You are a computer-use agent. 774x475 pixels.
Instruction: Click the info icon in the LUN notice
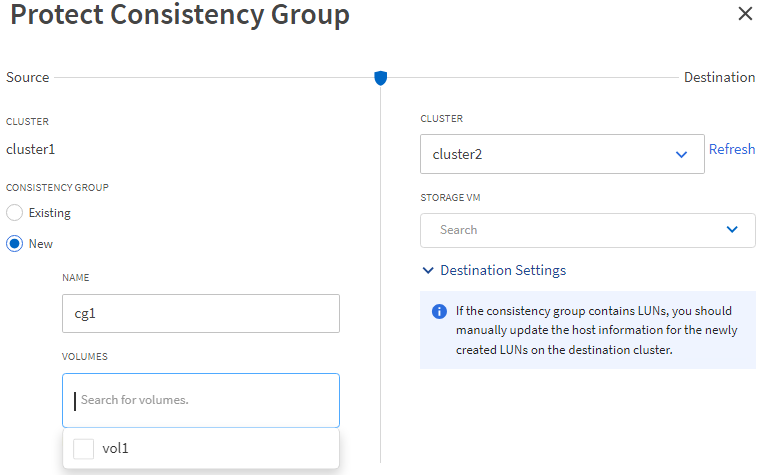pos(439,312)
